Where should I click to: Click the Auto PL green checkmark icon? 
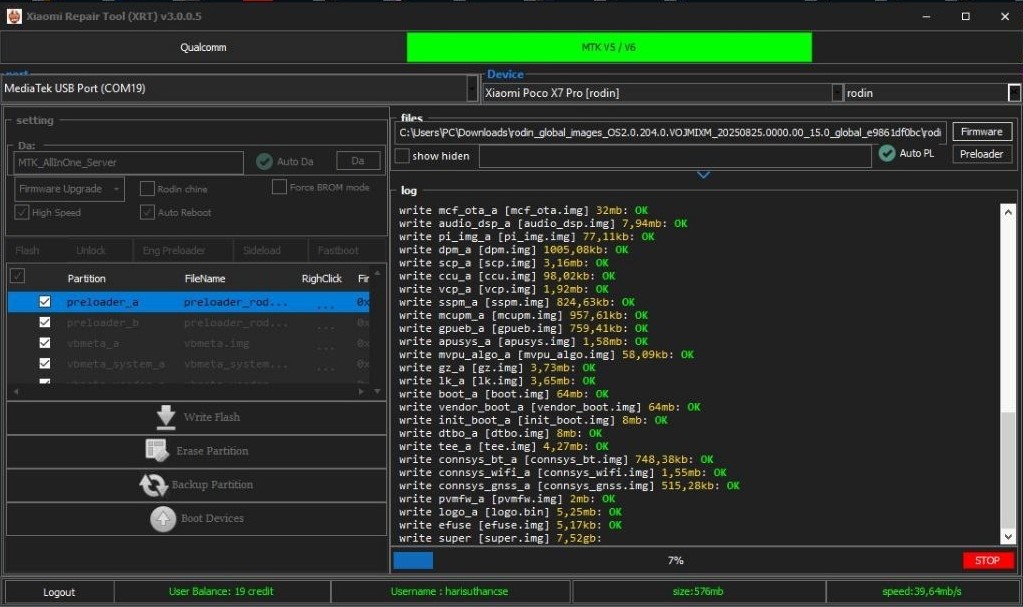click(x=886, y=153)
